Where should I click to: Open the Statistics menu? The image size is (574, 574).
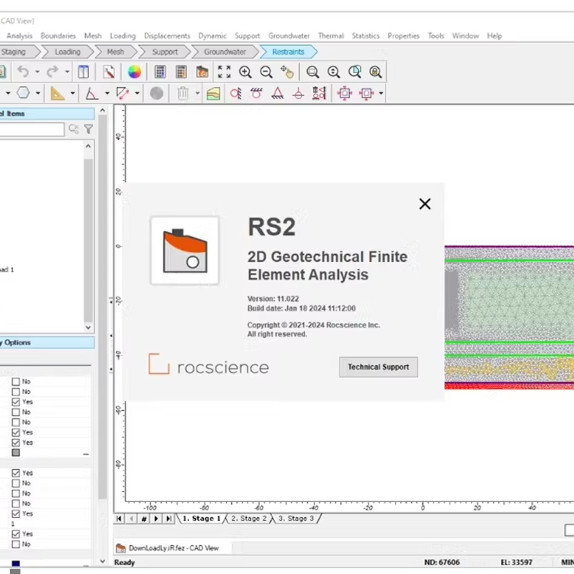click(365, 36)
